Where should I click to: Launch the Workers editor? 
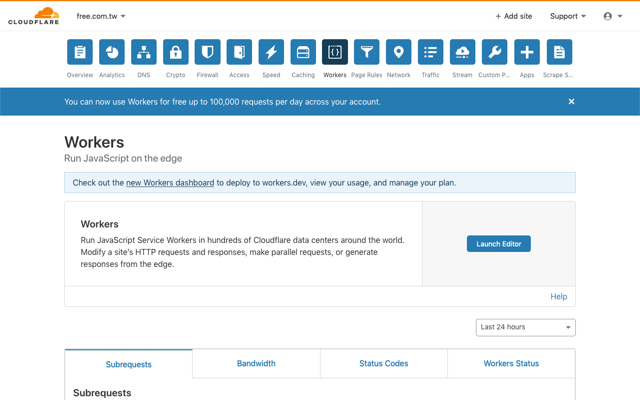[499, 244]
